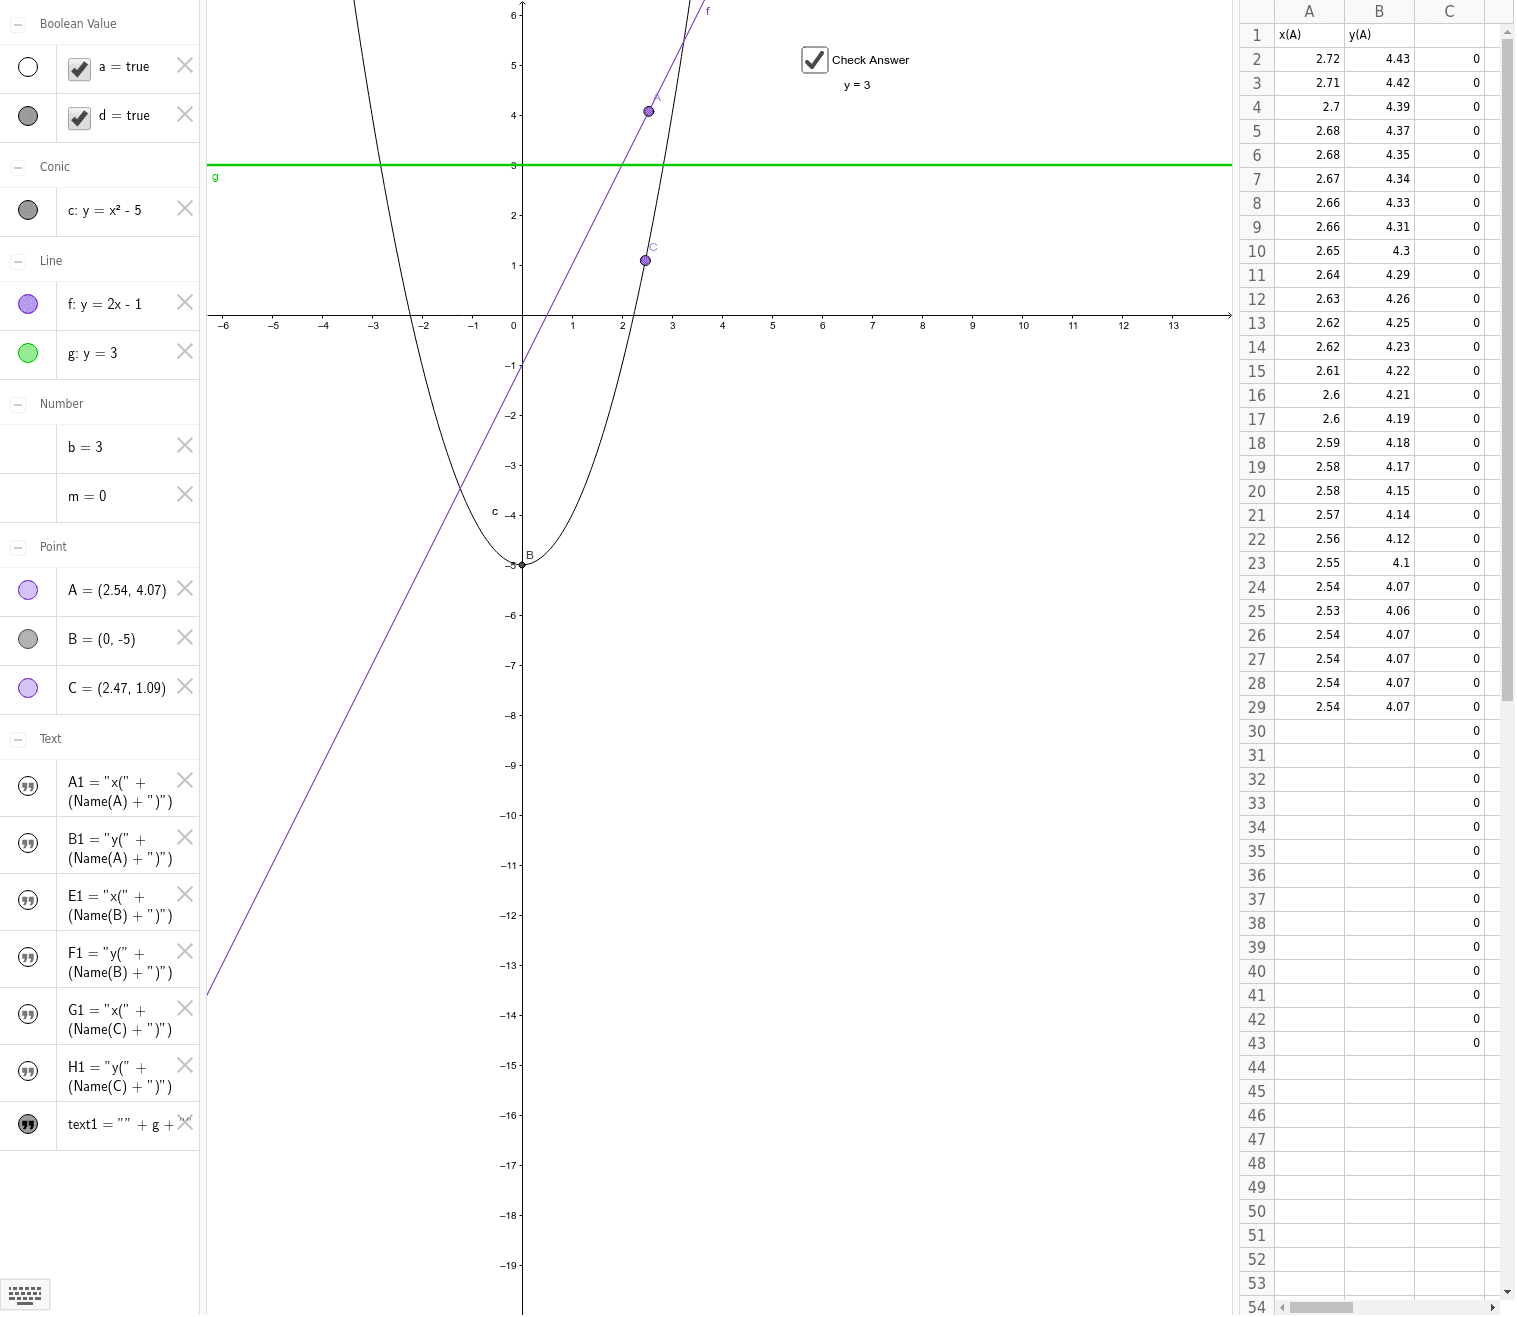Click the purple color circle for line f
The image size is (1517, 1317).
point(28,304)
